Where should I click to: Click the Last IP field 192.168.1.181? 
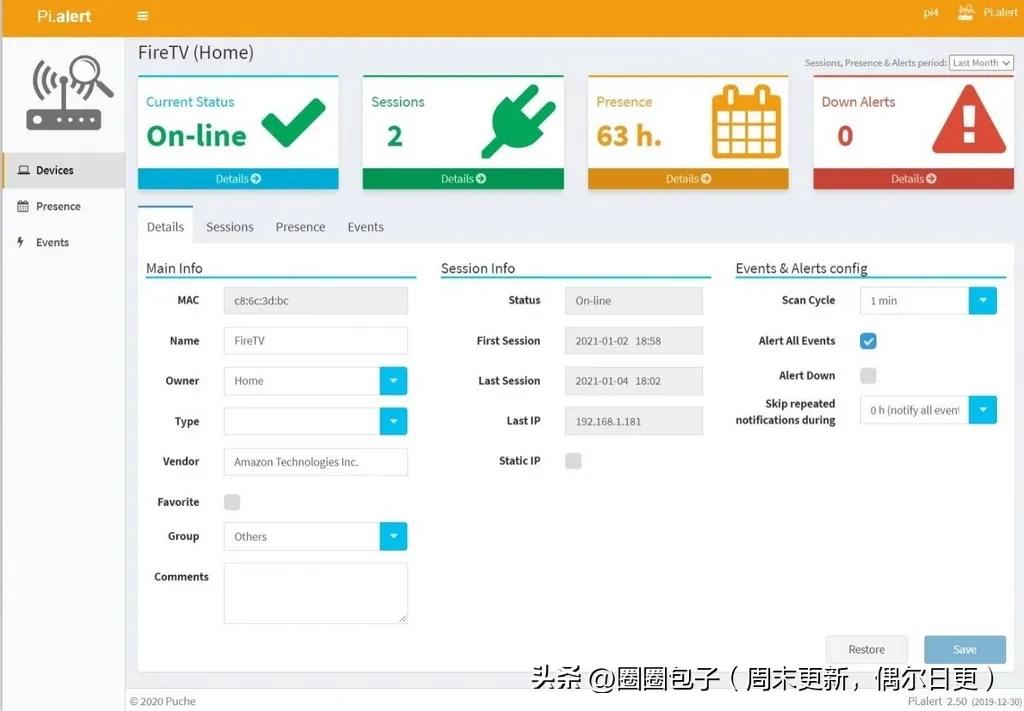pos(633,422)
